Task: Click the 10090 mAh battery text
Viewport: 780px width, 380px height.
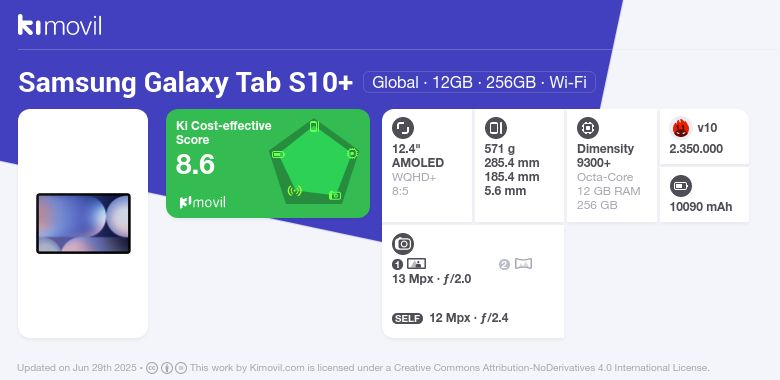Action: [700, 207]
